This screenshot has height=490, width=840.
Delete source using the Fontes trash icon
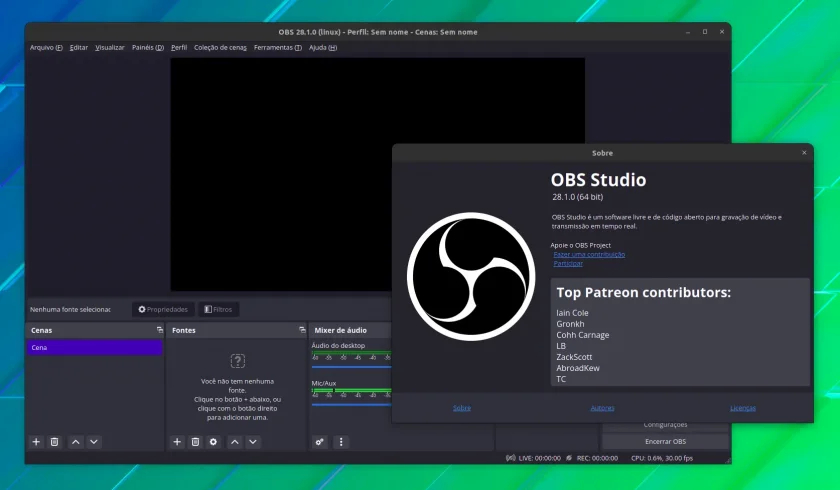(196, 442)
